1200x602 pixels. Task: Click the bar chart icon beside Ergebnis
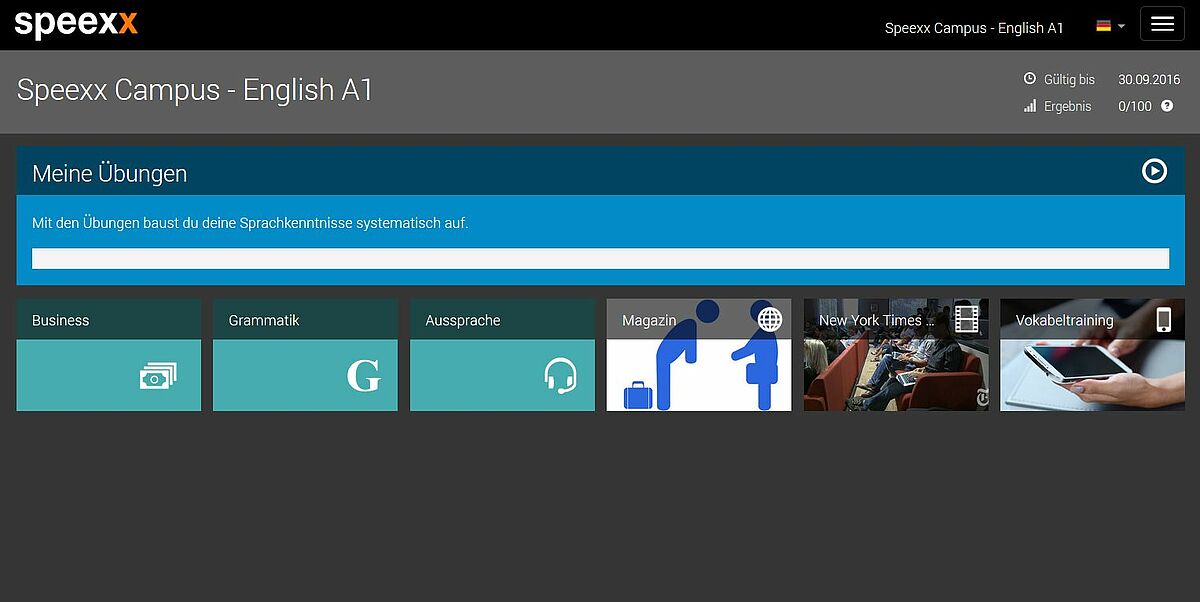[1030, 106]
